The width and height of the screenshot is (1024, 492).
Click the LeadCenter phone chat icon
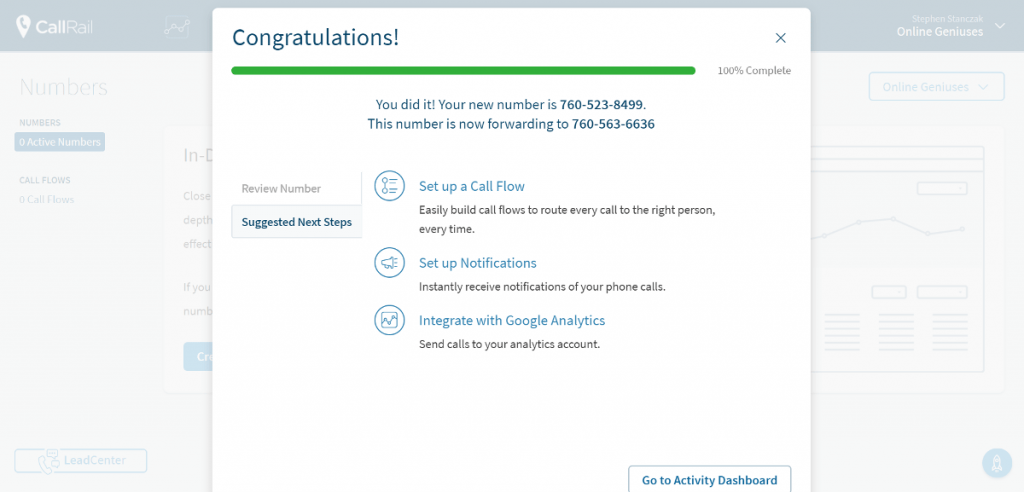48,461
